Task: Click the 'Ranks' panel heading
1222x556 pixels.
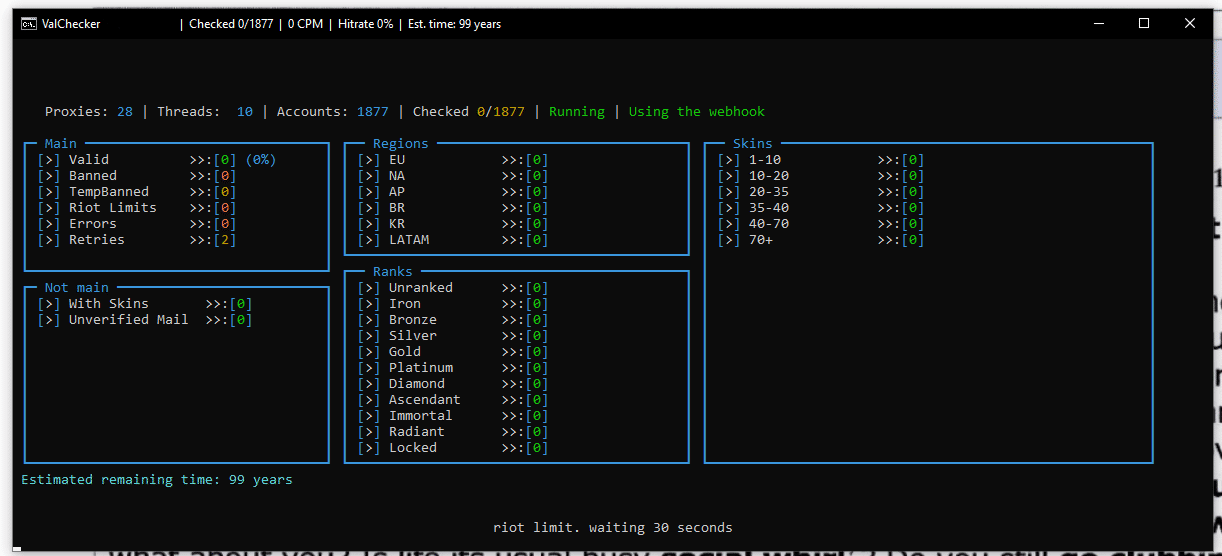Action: [x=393, y=272]
